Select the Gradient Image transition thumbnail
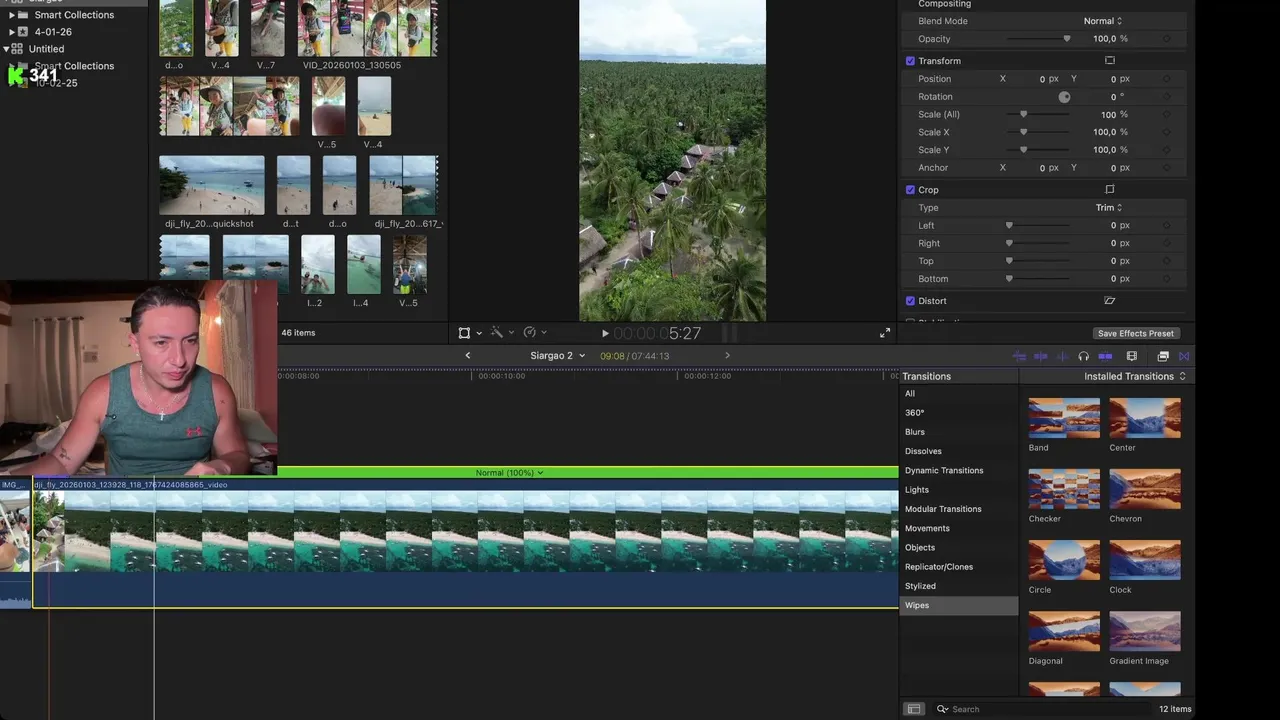The height and width of the screenshot is (720, 1280). coord(1145,631)
